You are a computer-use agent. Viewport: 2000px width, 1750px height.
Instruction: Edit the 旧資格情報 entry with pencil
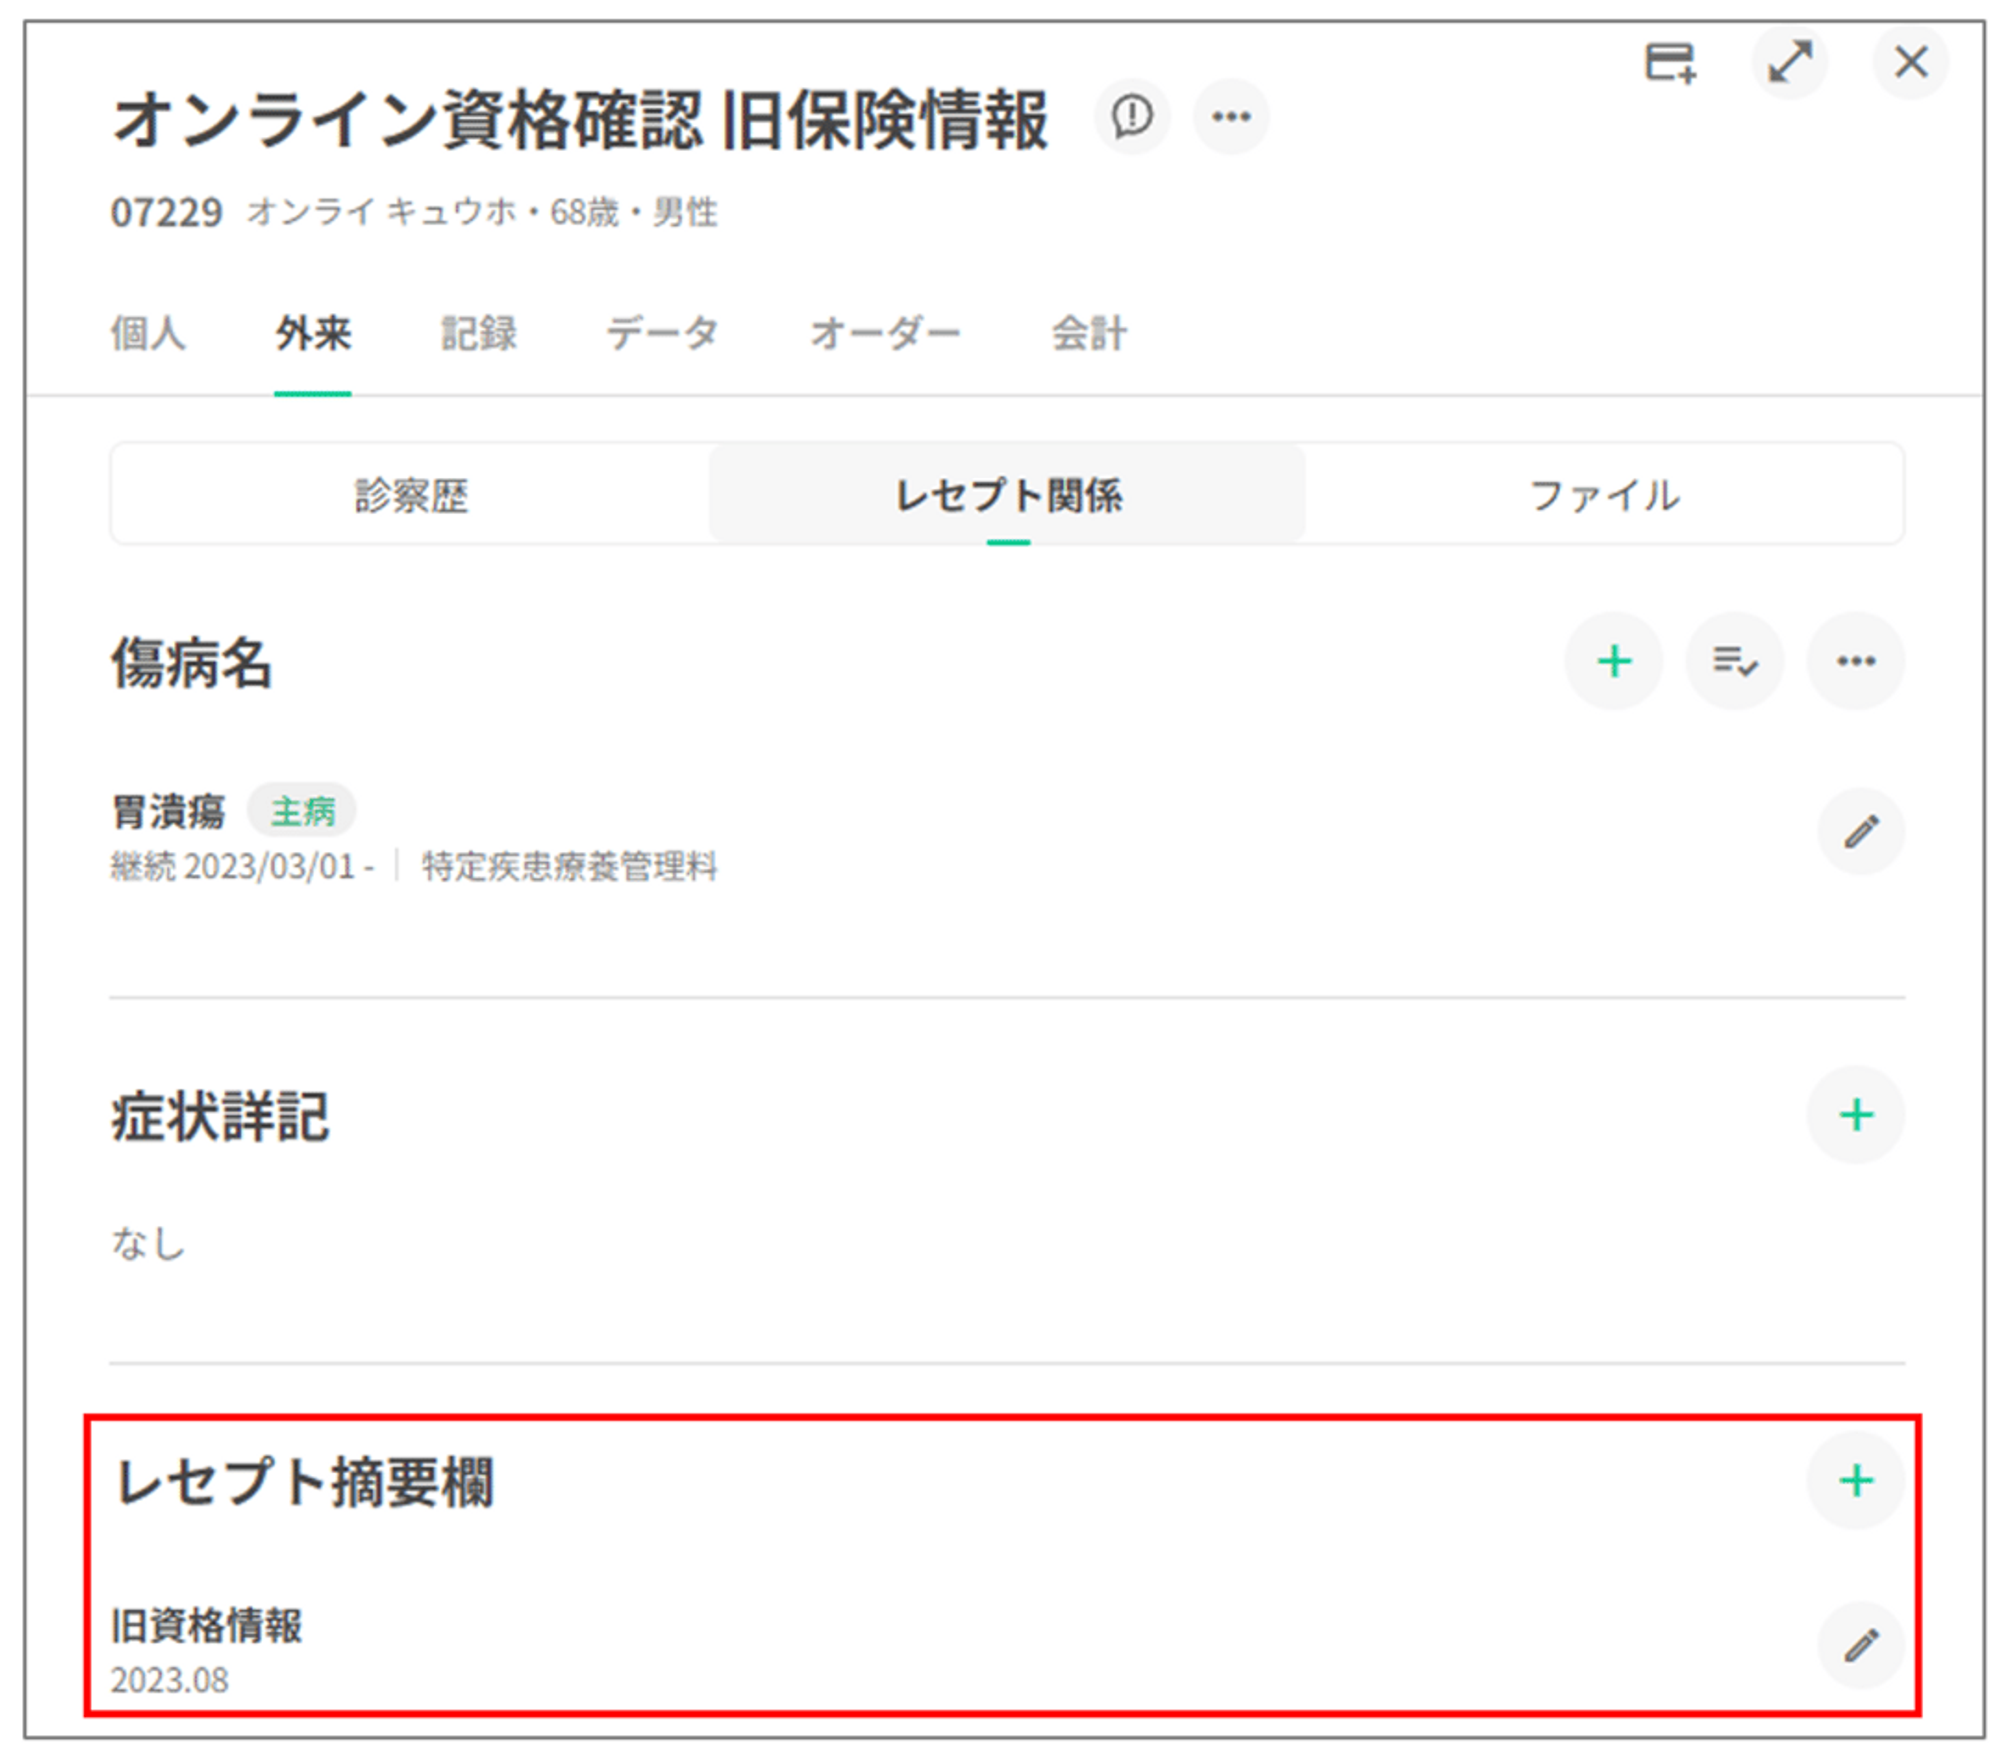coord(1860,1645)
